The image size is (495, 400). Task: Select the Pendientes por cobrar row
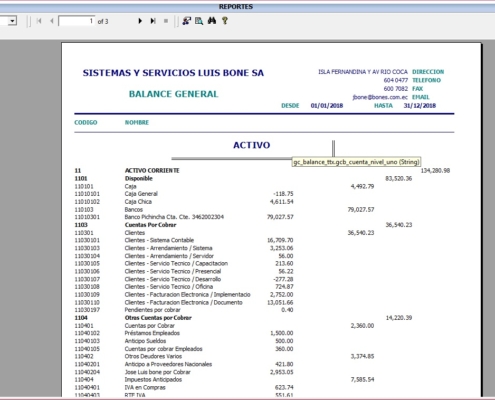(x=184, y=310)
